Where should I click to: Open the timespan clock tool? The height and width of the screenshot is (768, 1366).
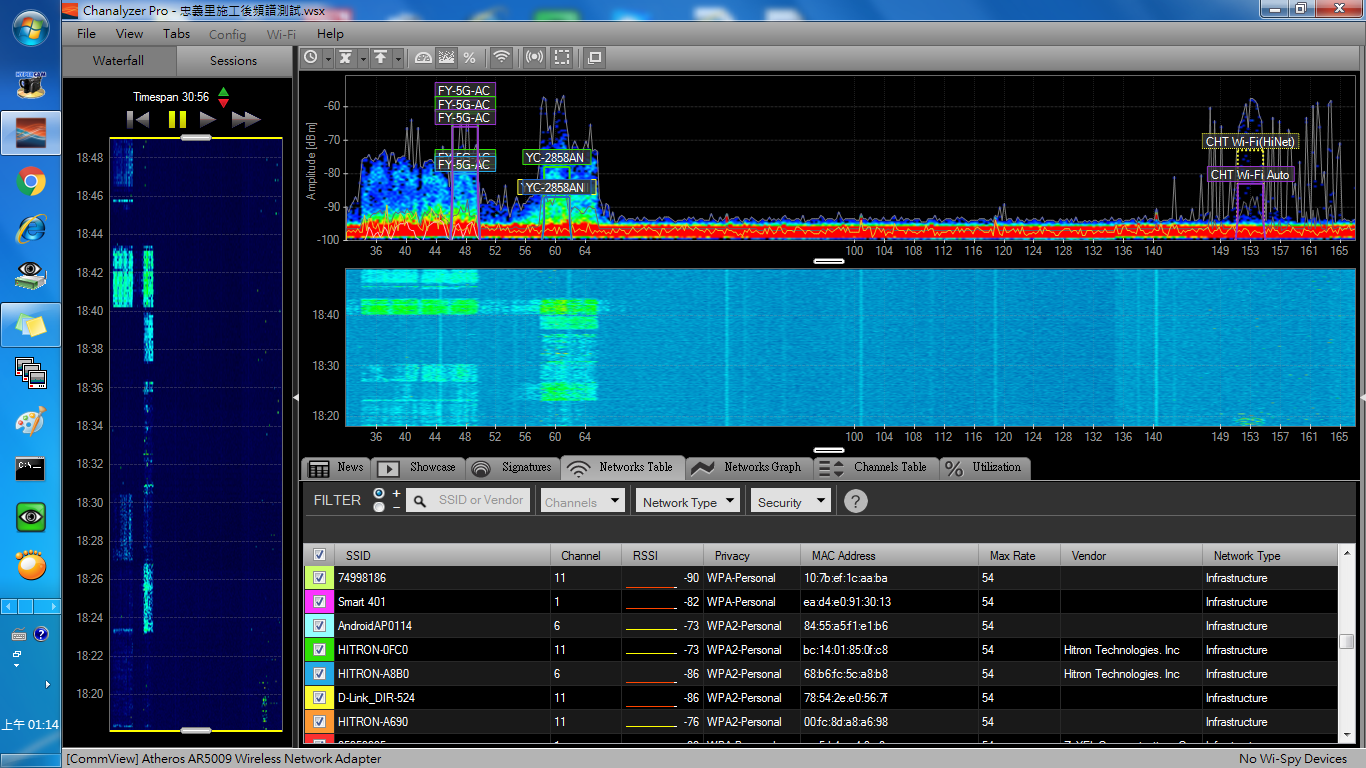(312, 58)
